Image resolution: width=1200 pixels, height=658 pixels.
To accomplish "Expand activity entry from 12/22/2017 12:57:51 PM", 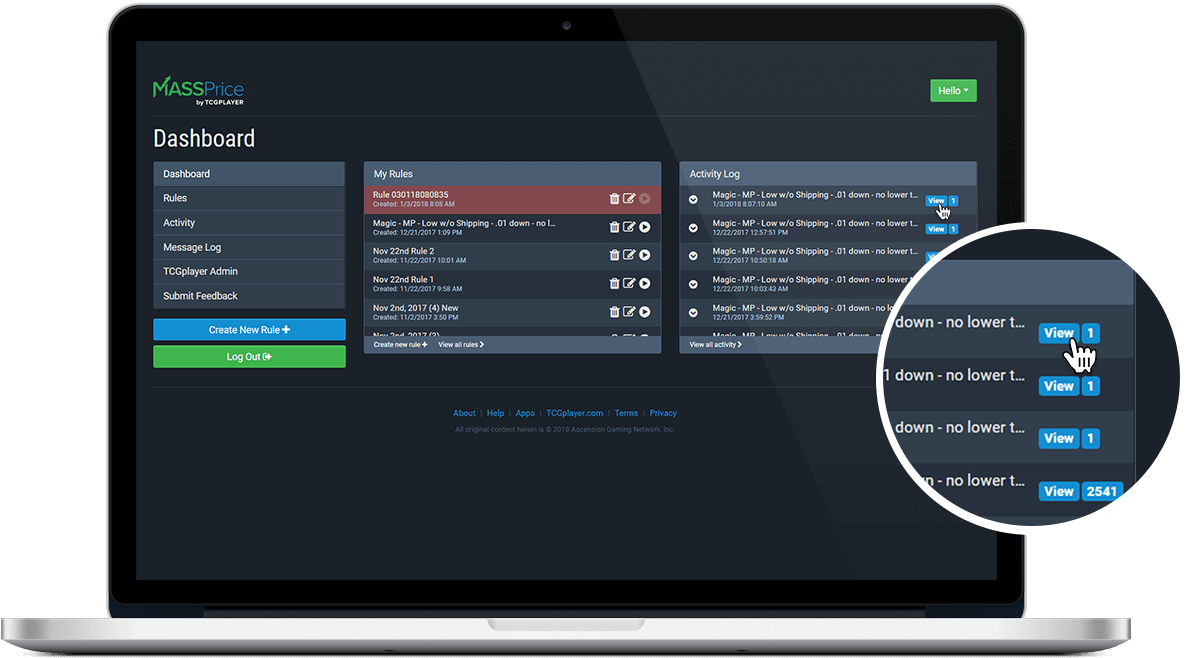I will point(694,228).
